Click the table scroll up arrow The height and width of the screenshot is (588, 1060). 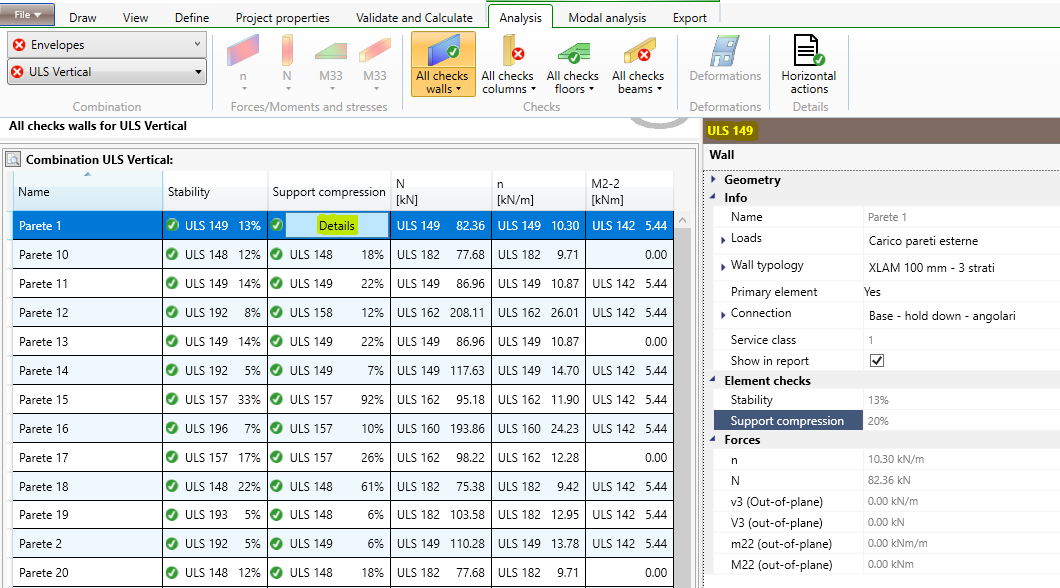(682, 220)
